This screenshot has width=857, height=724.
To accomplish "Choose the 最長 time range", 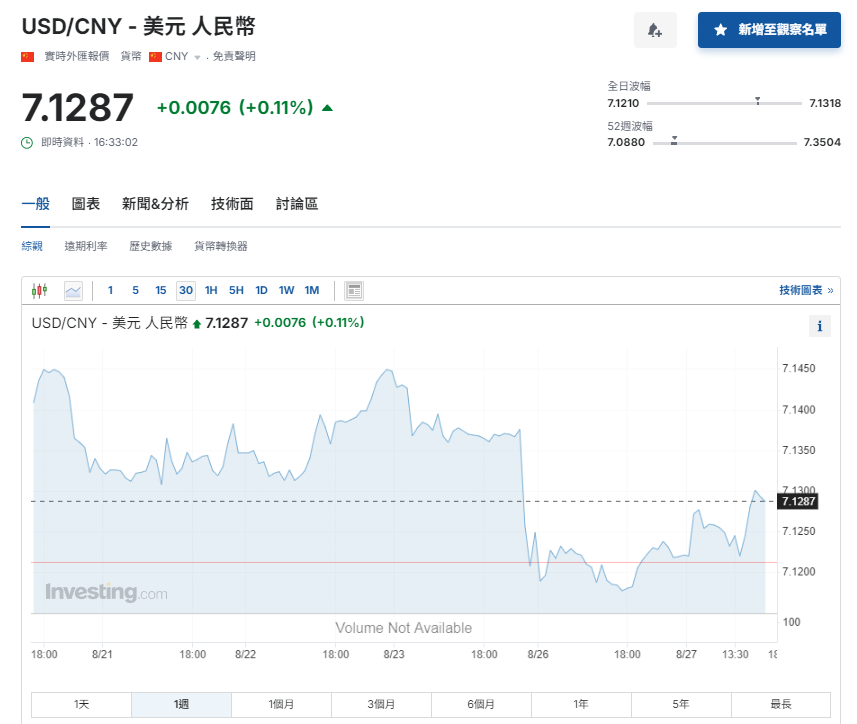I will pyautogui.click(x=781, y=704).
